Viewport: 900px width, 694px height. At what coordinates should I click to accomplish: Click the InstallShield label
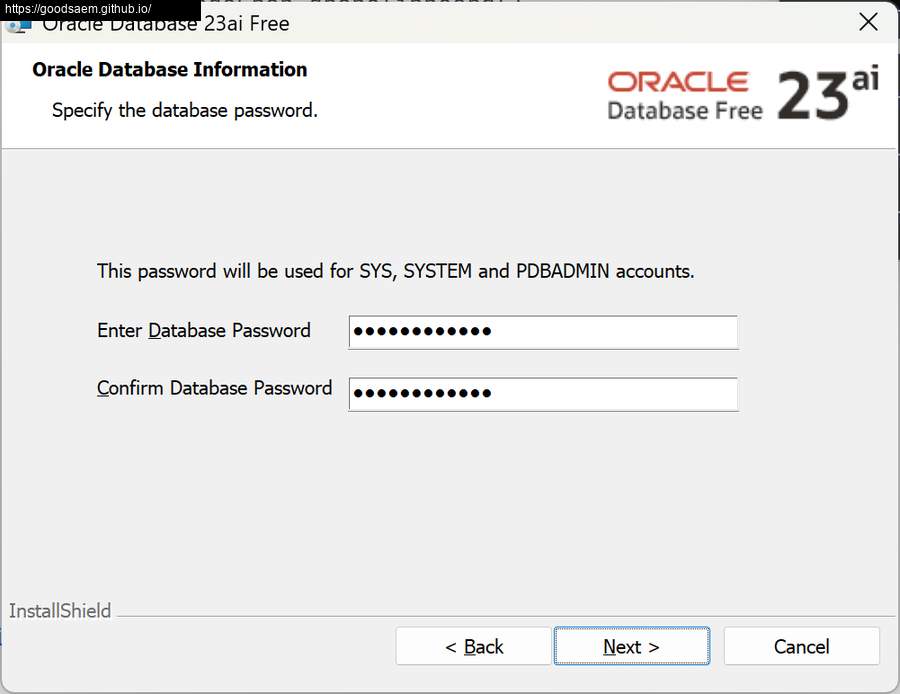(x=60, y=611)
